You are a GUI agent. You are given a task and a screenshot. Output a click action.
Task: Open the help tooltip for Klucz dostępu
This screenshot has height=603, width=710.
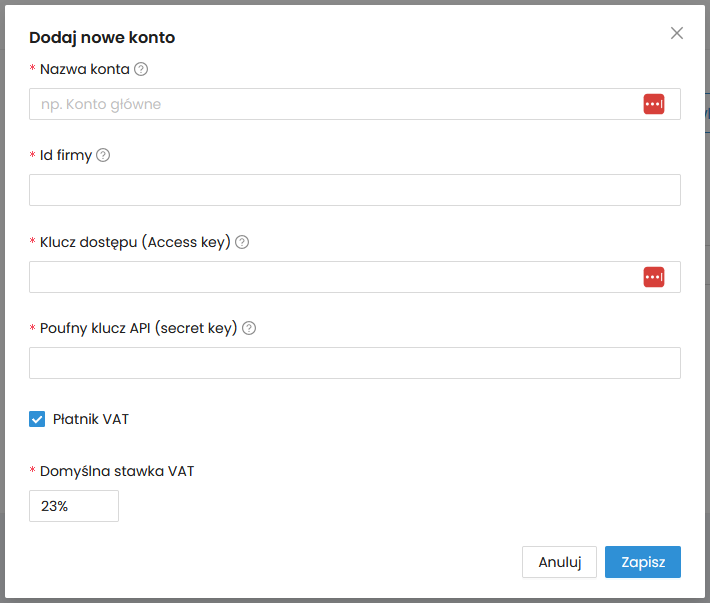pos(242,242)
